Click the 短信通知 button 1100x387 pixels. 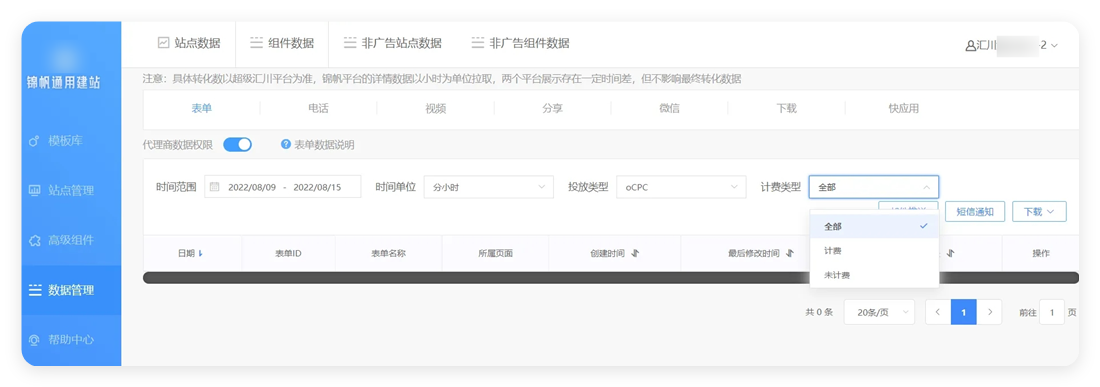click(974, 212)
